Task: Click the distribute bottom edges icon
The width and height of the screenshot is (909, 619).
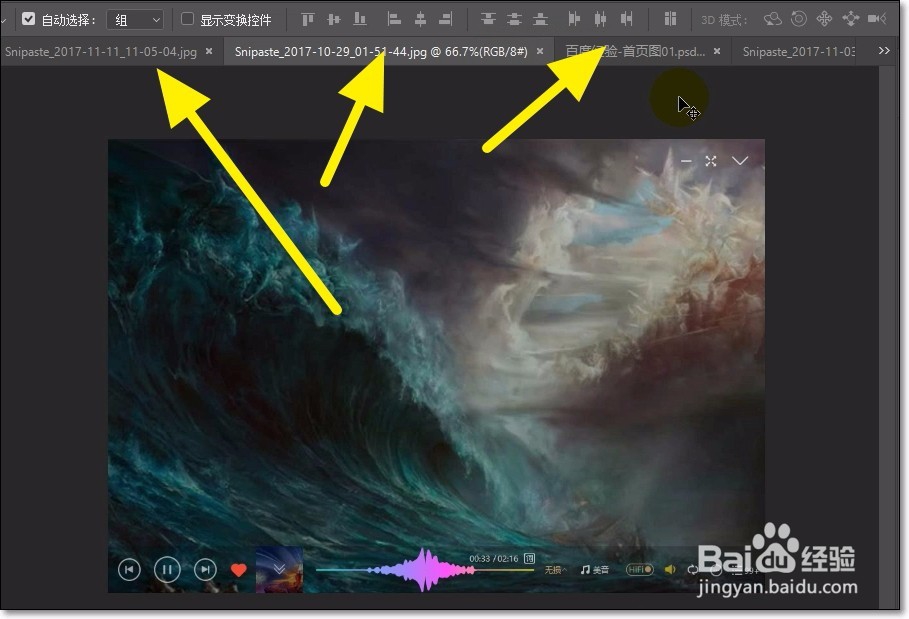Action: tap(540, 20)
